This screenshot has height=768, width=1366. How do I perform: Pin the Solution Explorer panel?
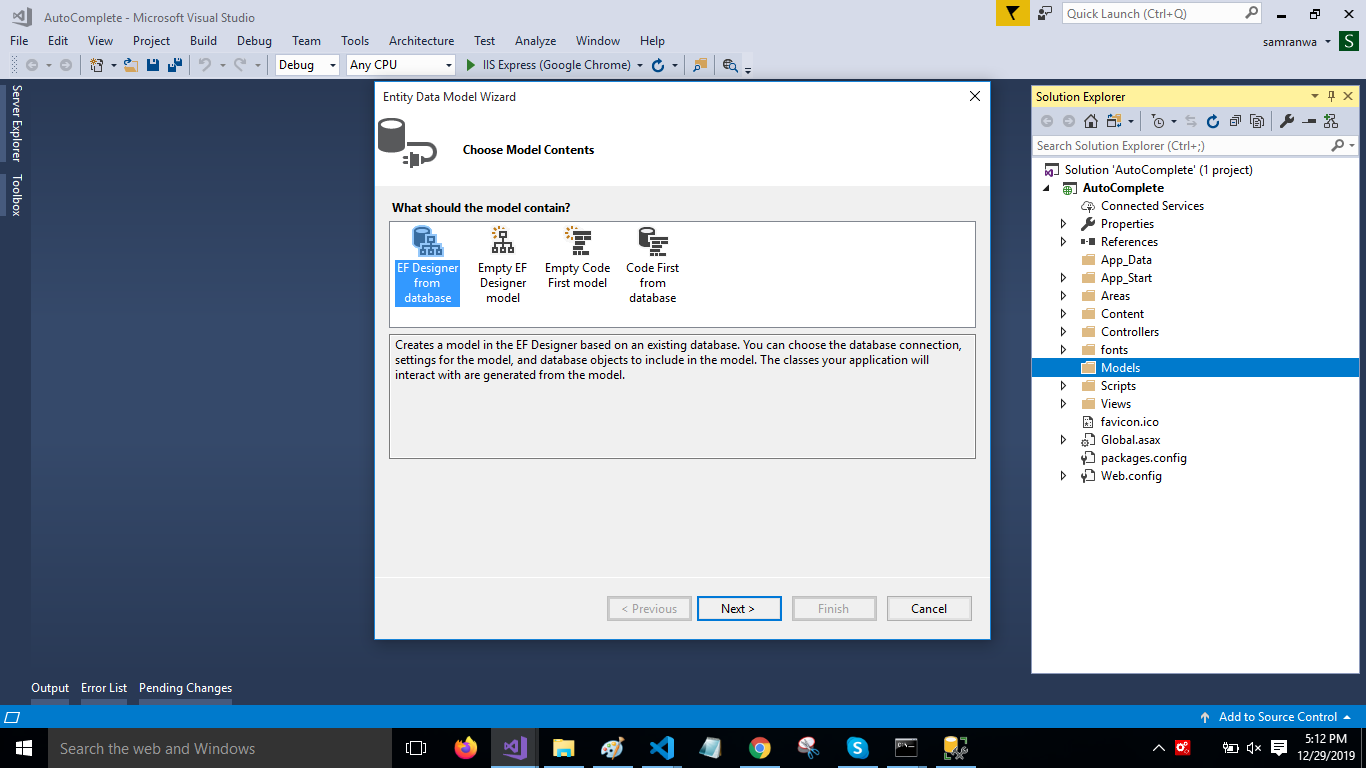(x=1331, y=97)
